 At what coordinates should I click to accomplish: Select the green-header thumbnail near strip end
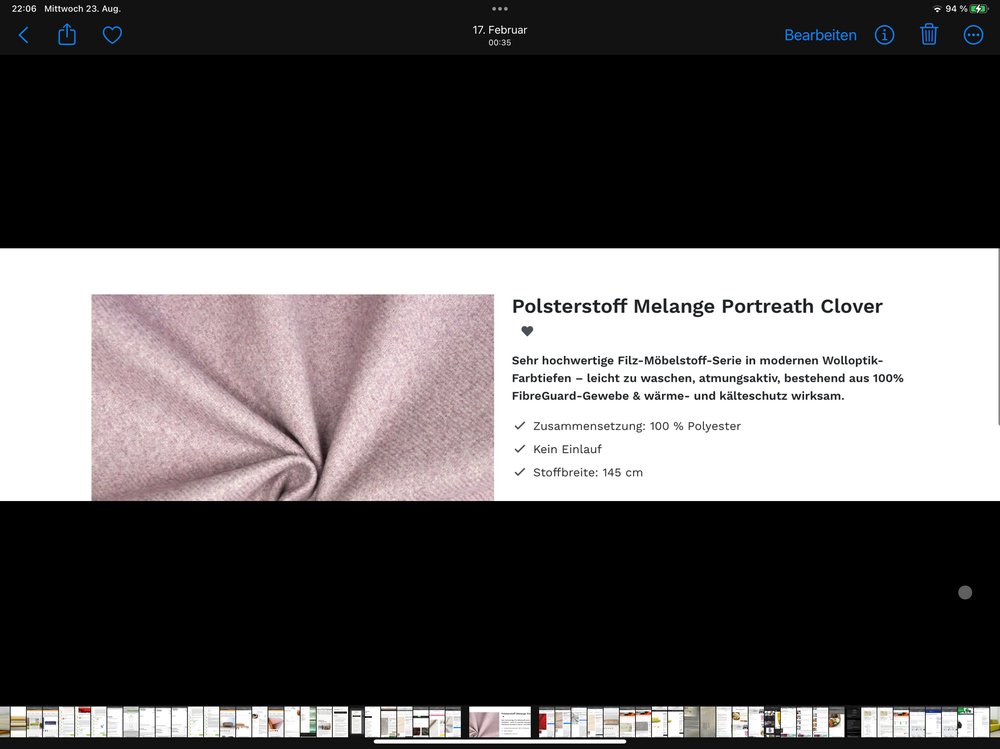[x=965, y=722]
